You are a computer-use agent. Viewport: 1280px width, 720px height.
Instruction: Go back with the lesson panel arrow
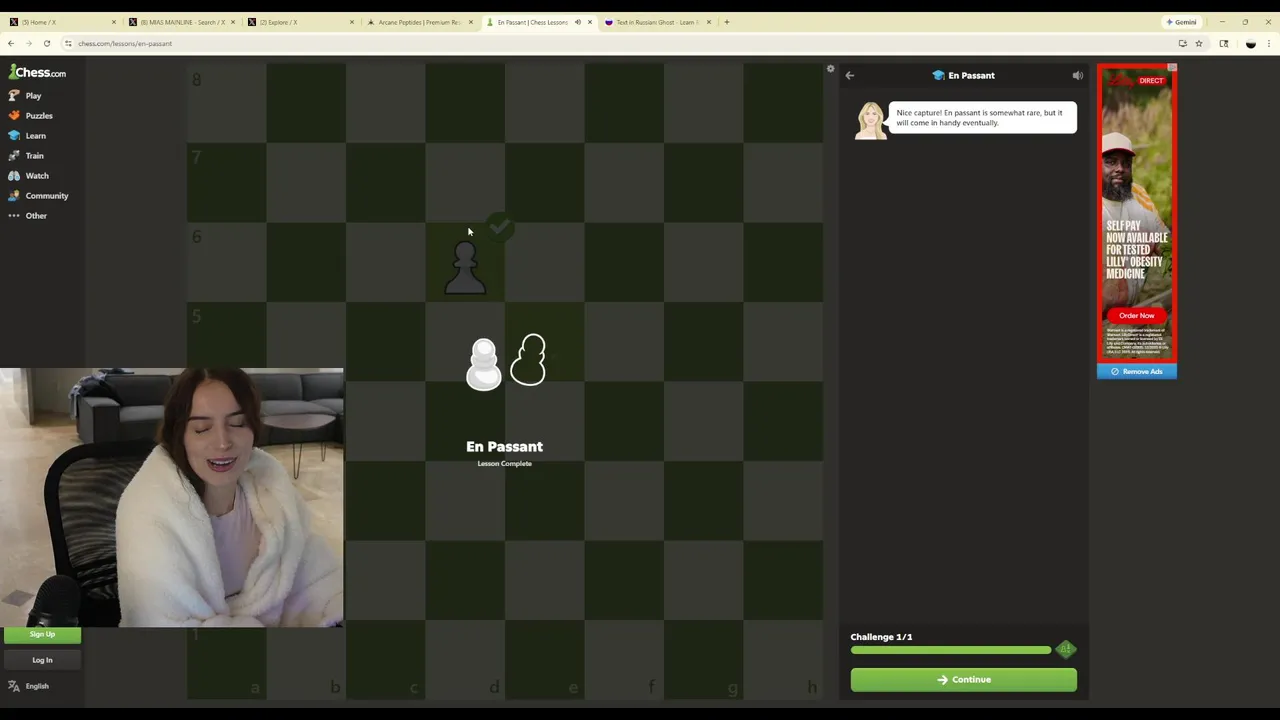849,75
